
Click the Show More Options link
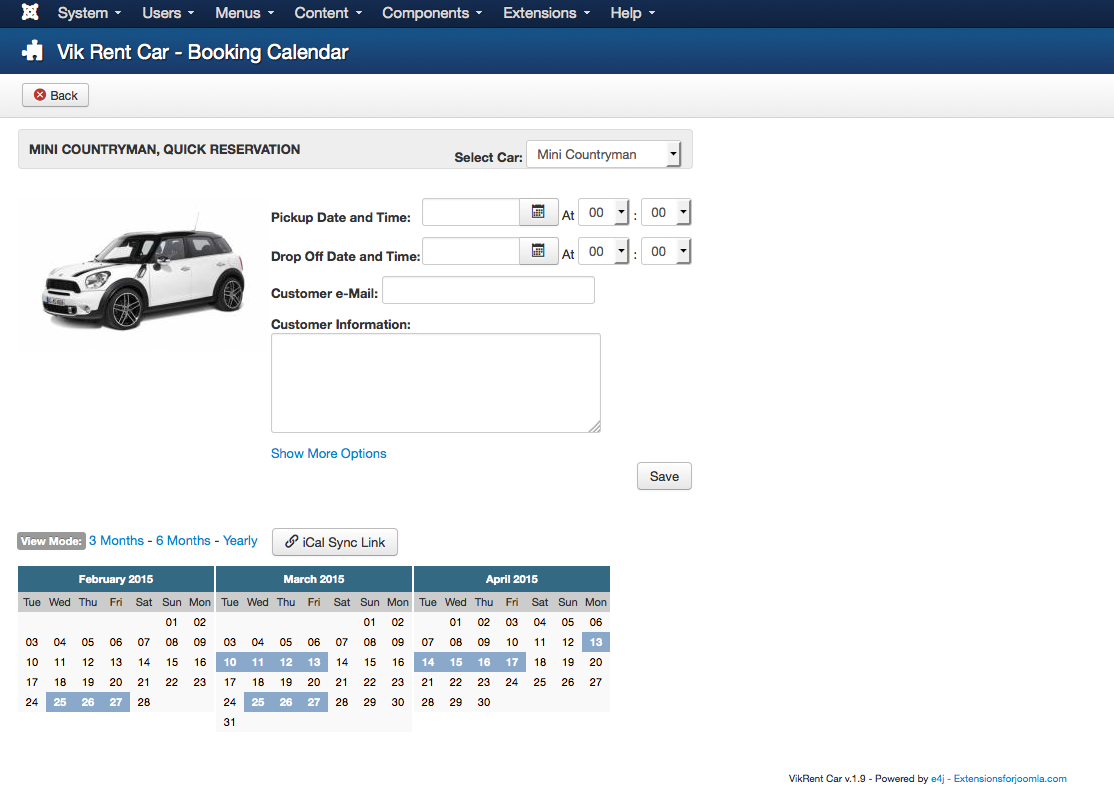(x=329, y=453)
